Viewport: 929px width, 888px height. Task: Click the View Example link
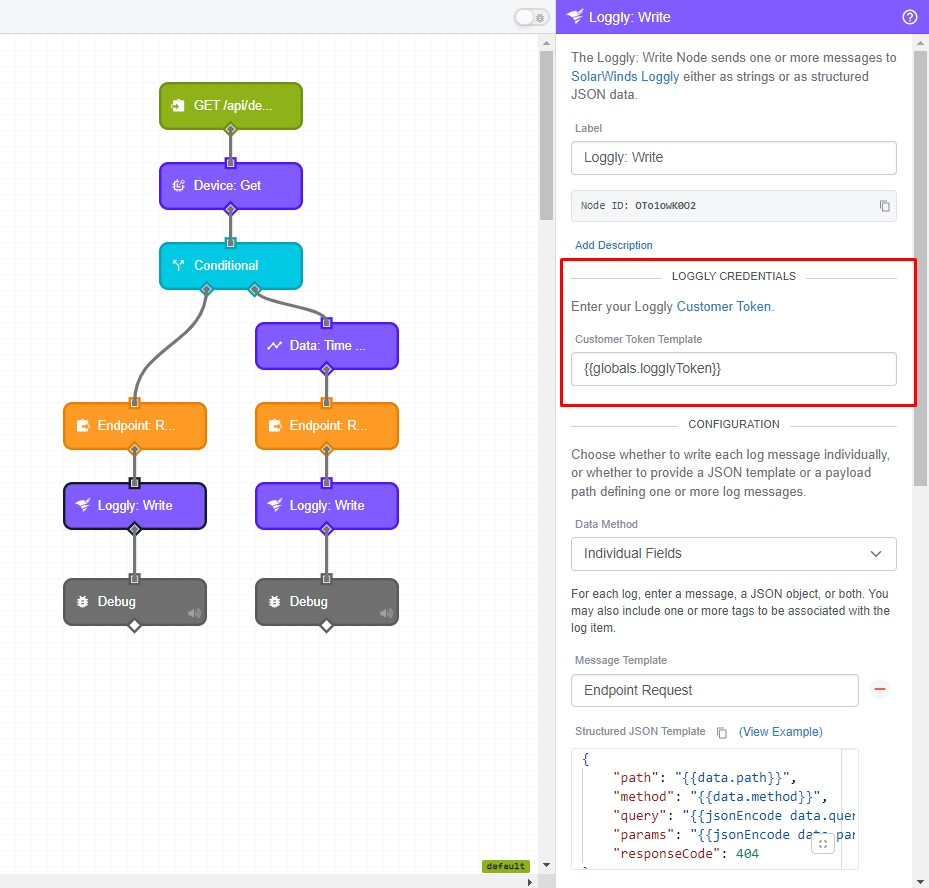click(x=780, y=732)
